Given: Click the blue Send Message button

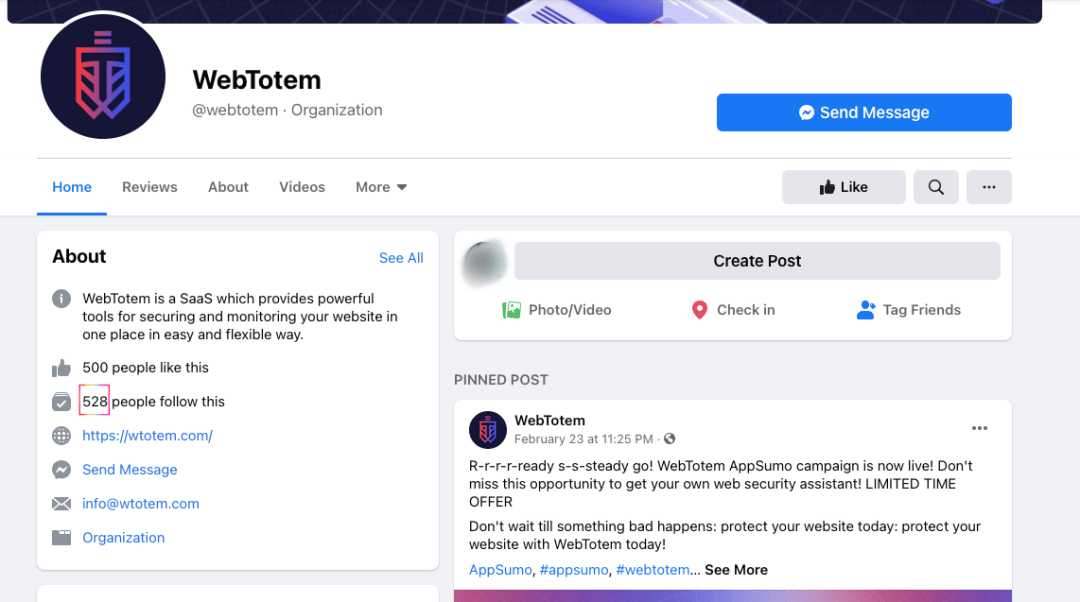Looking at the screenshot, I should coord(864,112).
